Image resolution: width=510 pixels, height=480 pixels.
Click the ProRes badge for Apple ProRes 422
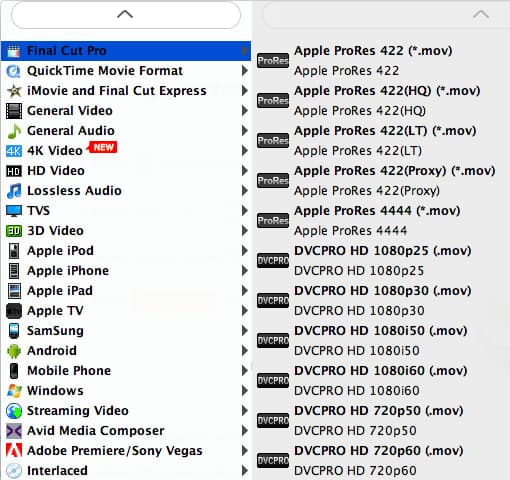[x=273, y=61]
